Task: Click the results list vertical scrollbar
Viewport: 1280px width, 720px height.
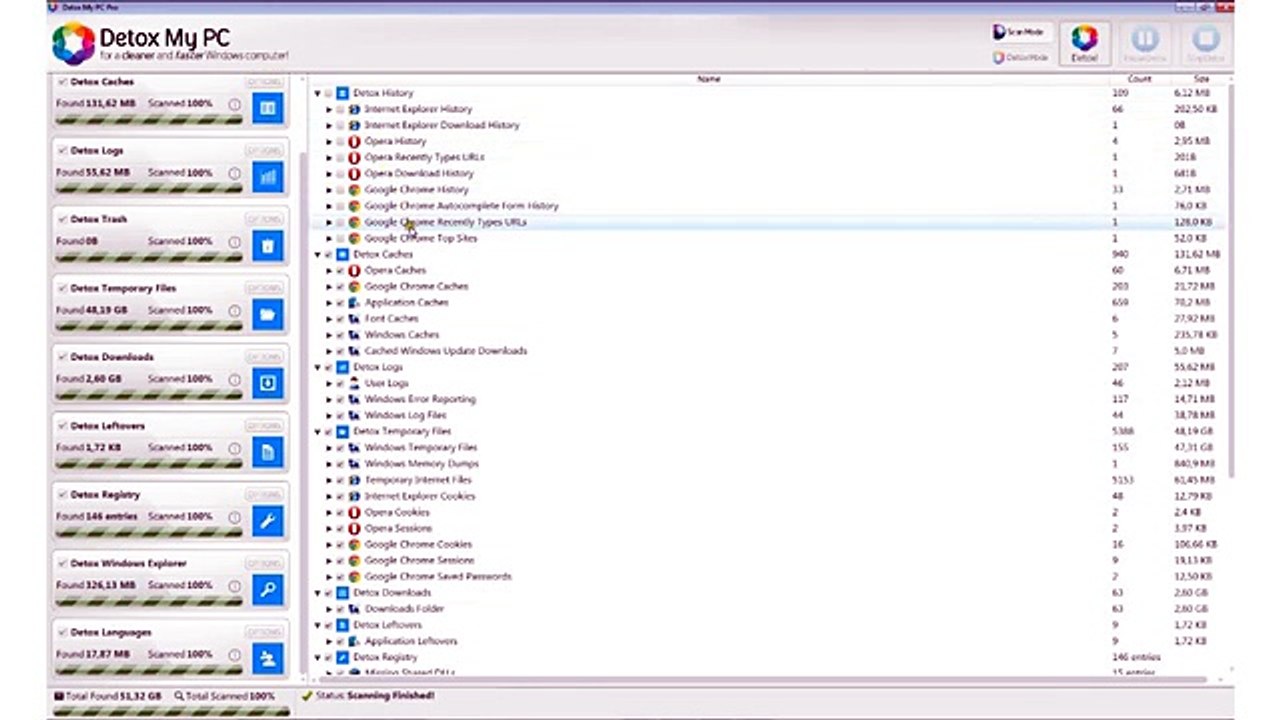Action: pos(1232,280)
